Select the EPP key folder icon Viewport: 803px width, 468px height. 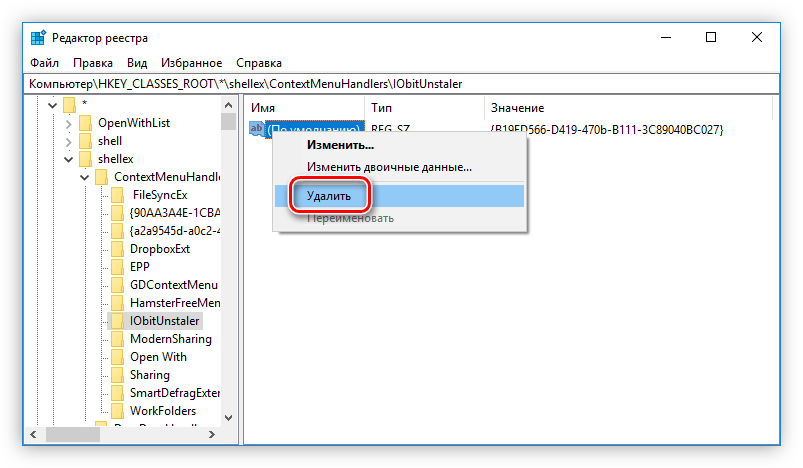(117, 267)
